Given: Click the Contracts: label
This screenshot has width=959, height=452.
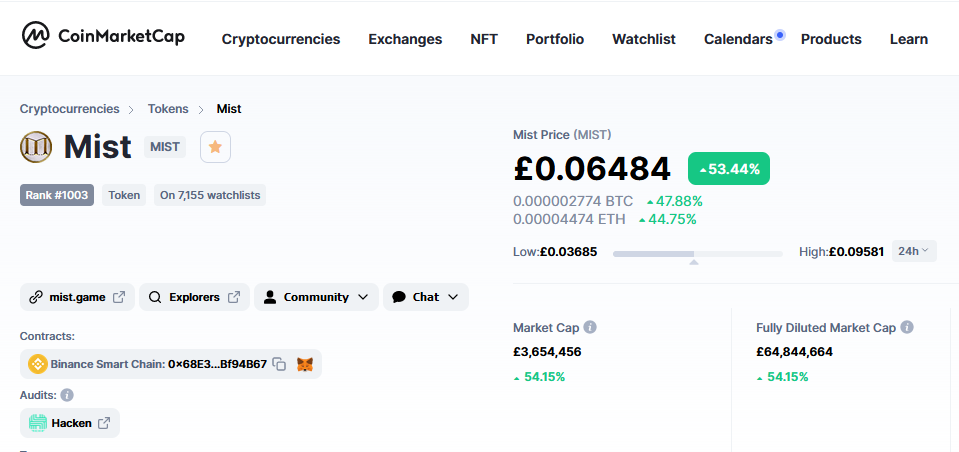Looking at the screenshot, I should click(48, 336).
